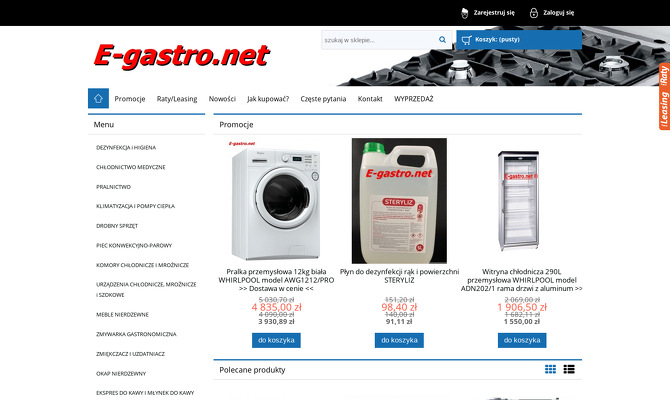The width and height of the screenshot is (670, 400).
Task: Open the shopping cart icon
Action: 467,40
